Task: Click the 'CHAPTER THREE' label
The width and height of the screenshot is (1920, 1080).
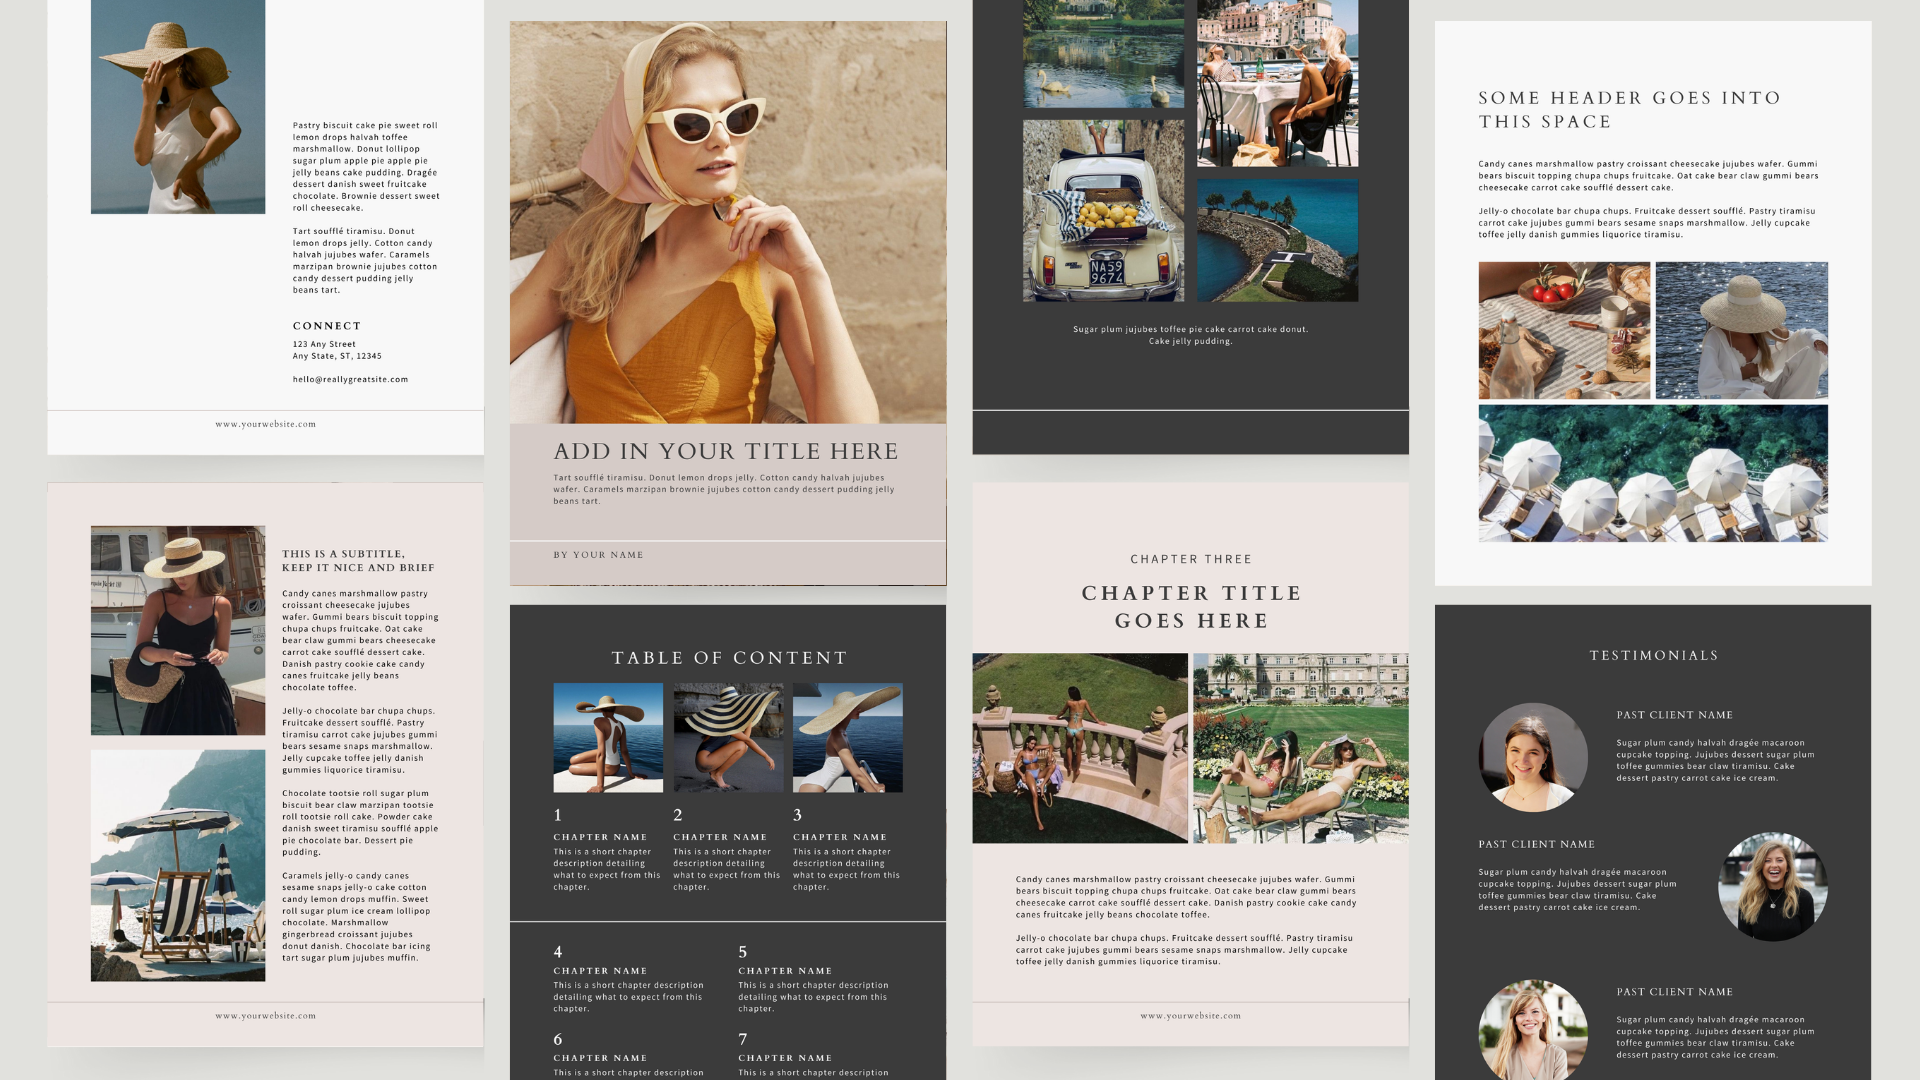Action: point(1190,559)
